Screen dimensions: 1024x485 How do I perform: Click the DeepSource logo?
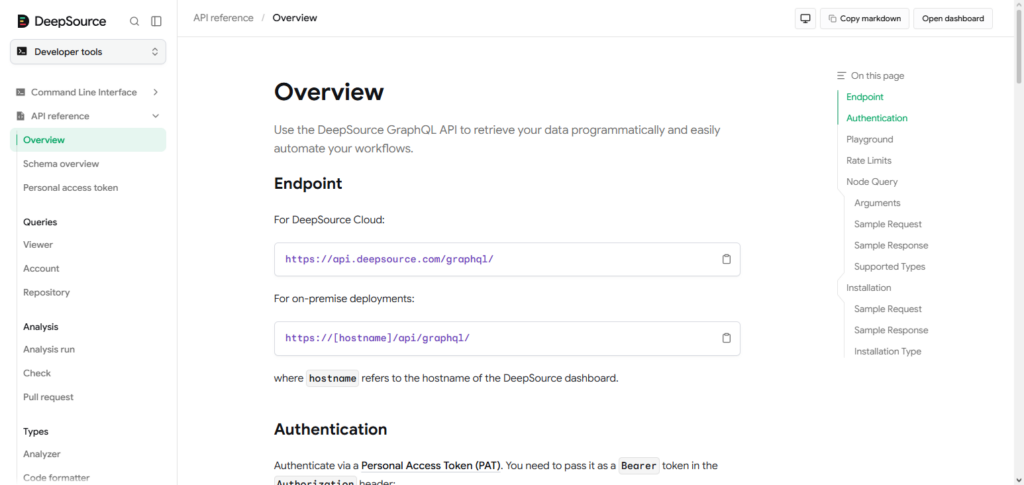point(61,21)
